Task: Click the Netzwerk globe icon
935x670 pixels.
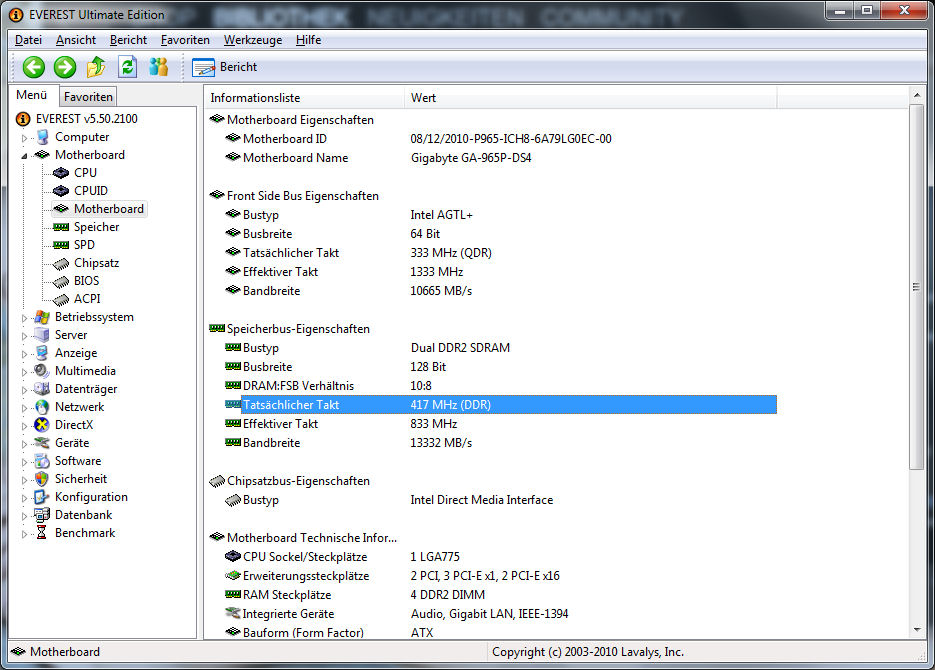Action: [x=42, y=407]
